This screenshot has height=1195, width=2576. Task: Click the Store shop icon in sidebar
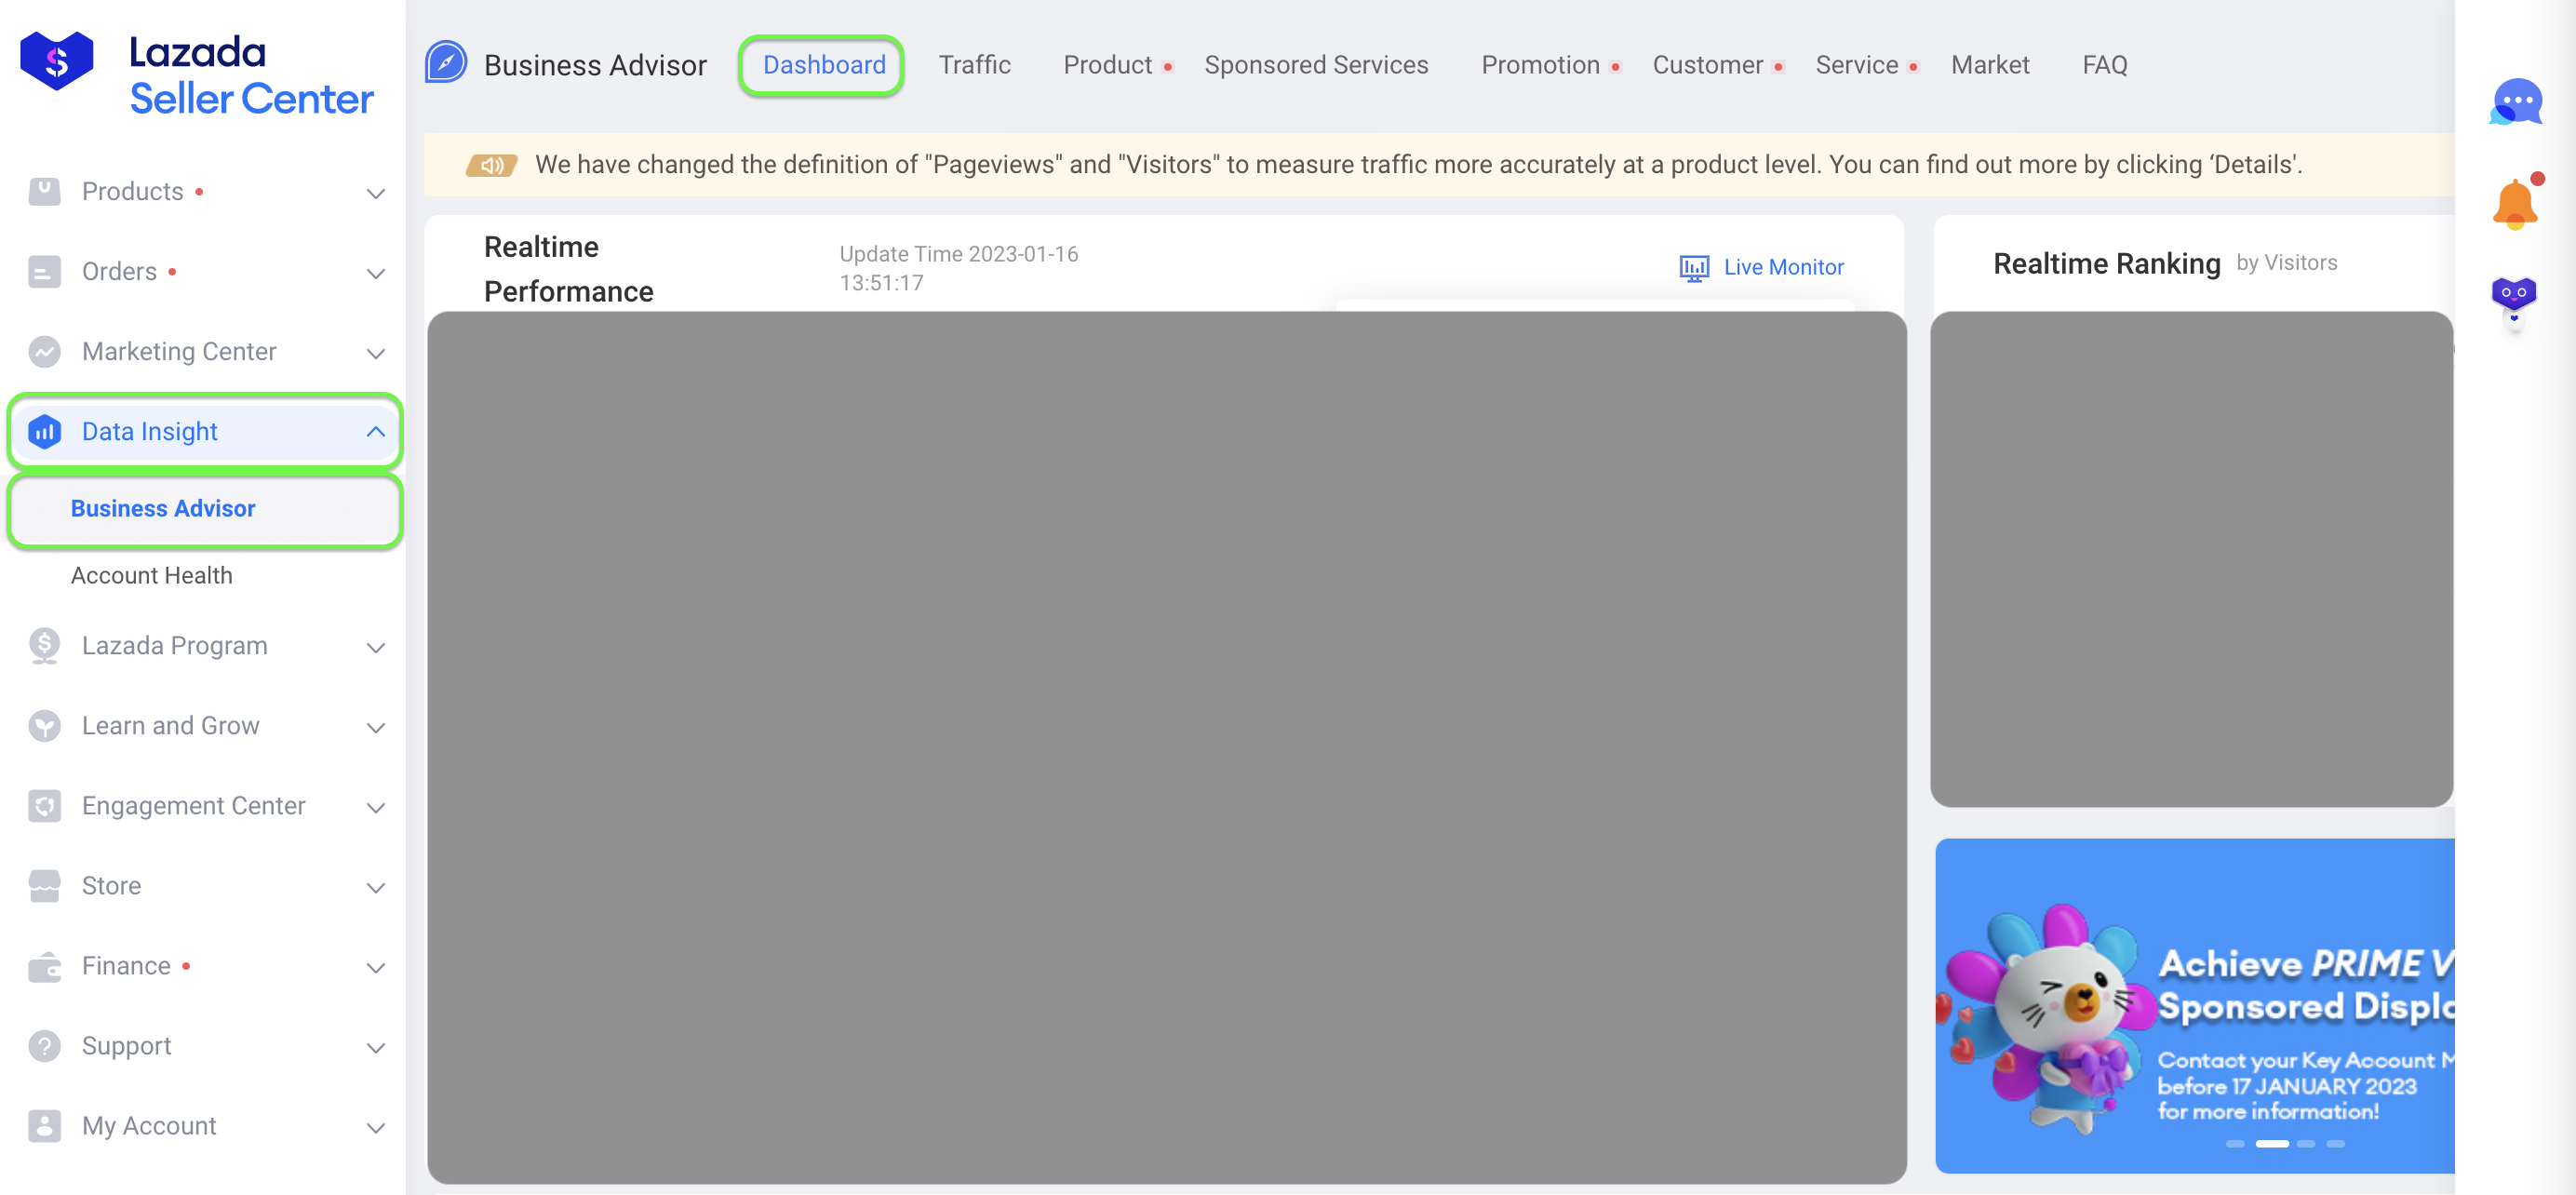click(x=44, y=885)
